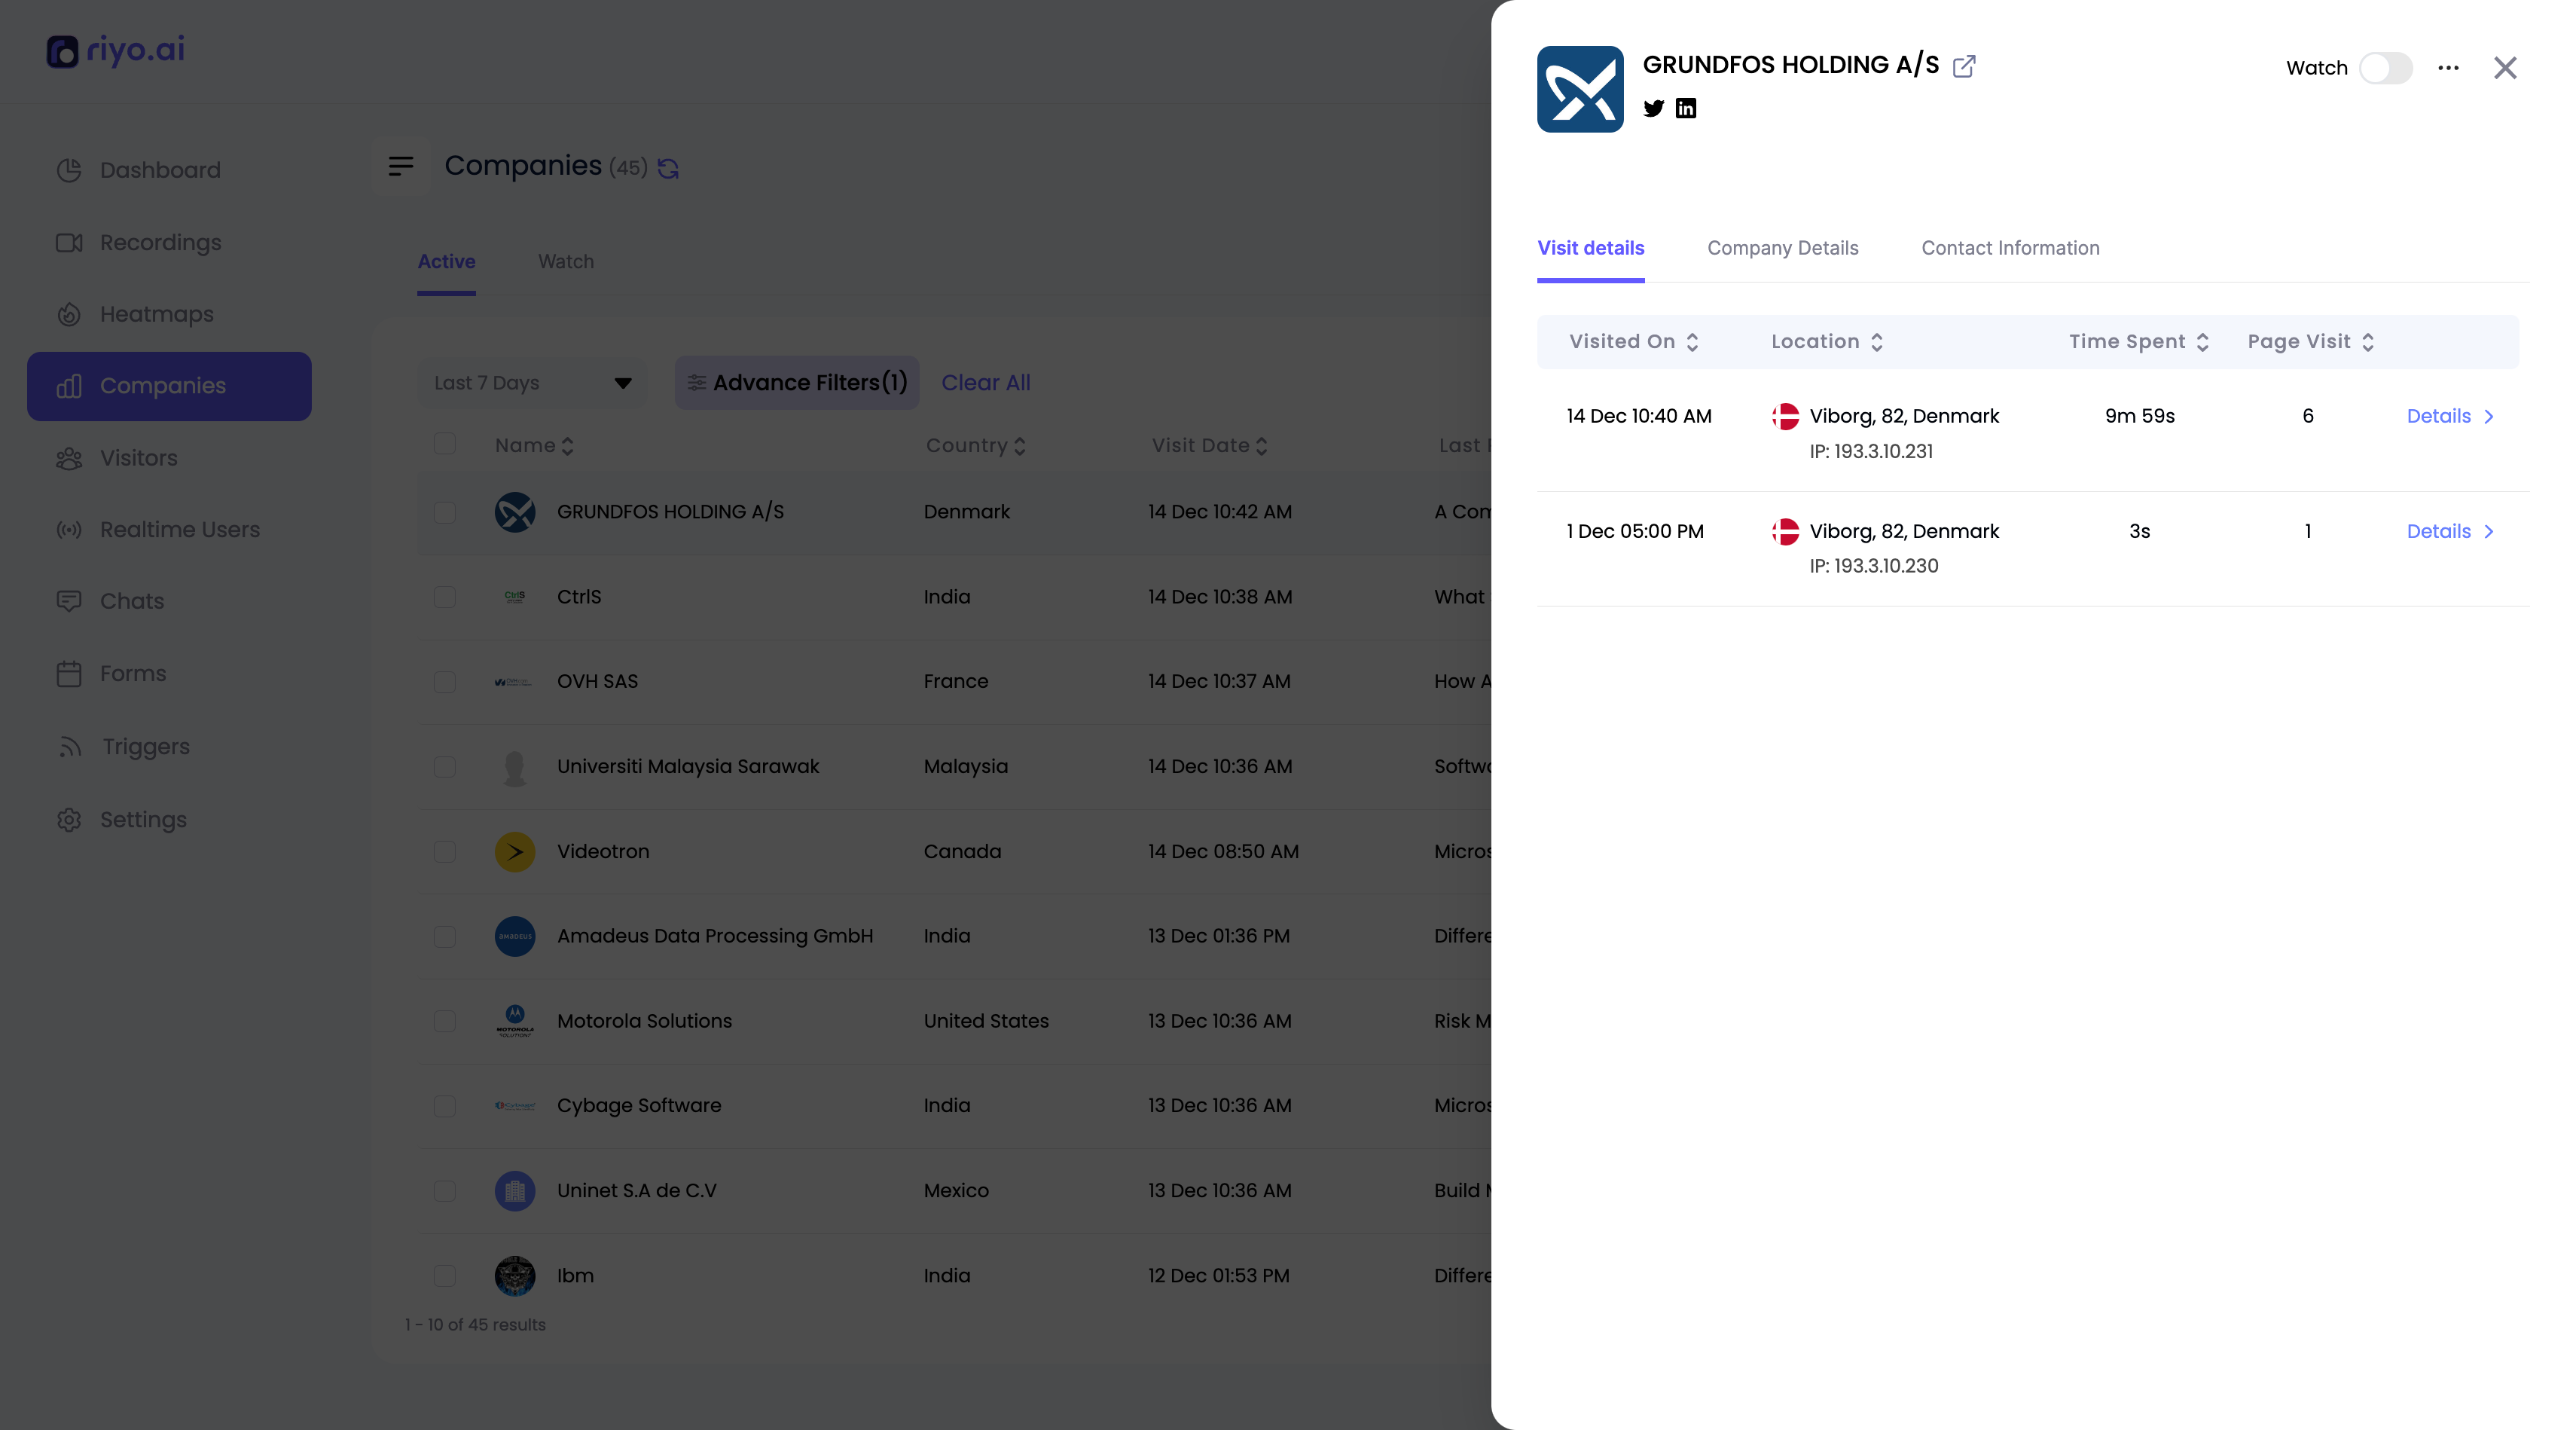2576x1430 pixels.
Task: Check the GRUNDFOS HOLDING A/S row checkbox
Action: point(445,512)
